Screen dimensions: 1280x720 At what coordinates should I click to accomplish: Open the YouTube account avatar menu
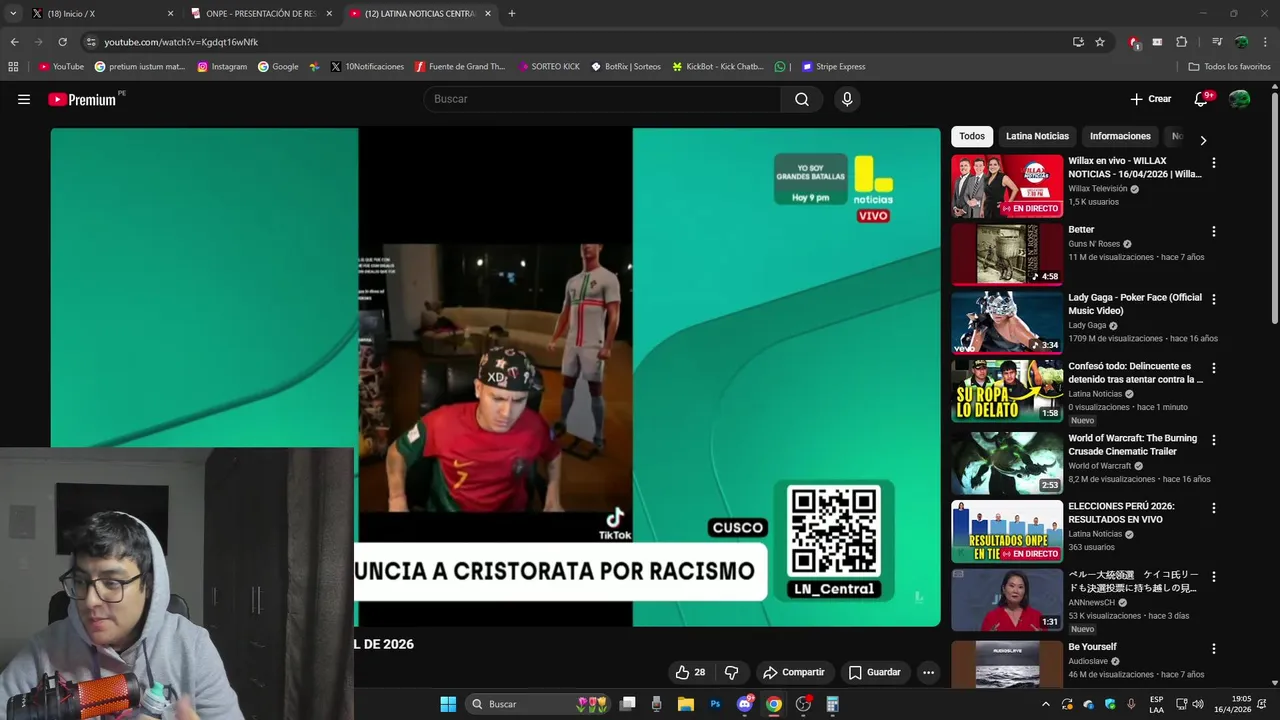pyautogui.click(x=1239, y=99)
